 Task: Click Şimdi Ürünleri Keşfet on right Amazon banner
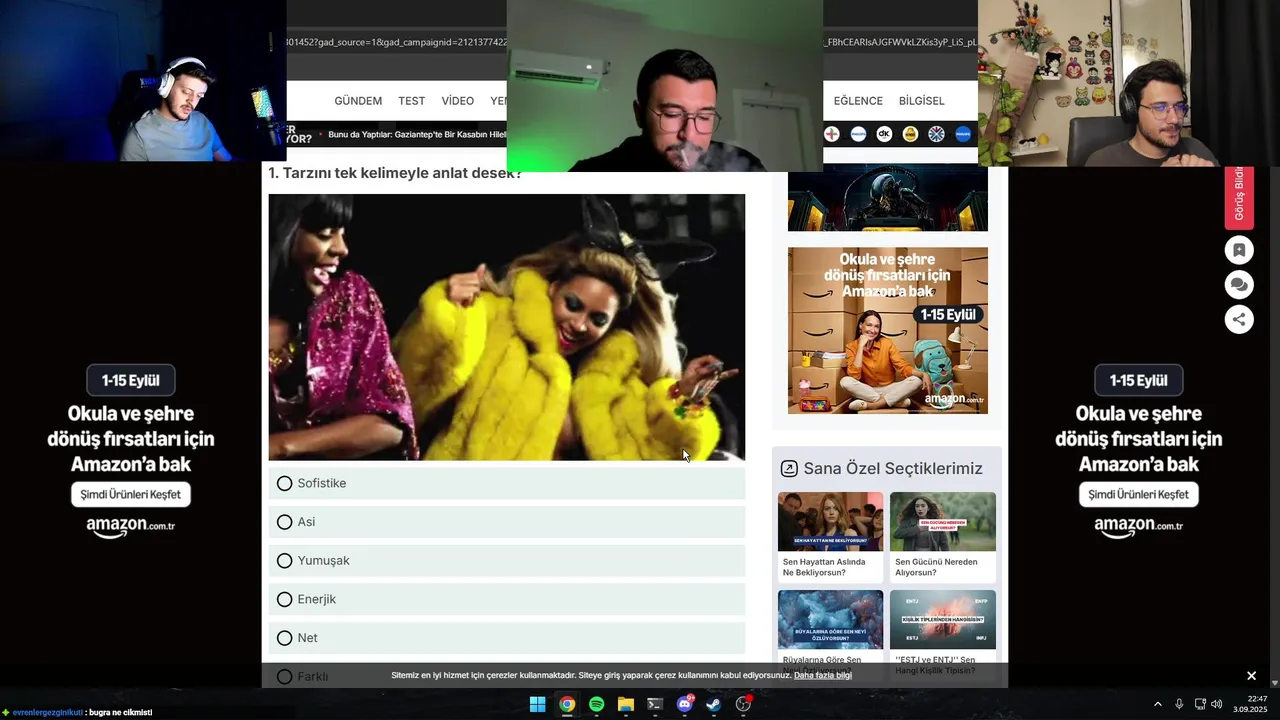pos(1138,494)
